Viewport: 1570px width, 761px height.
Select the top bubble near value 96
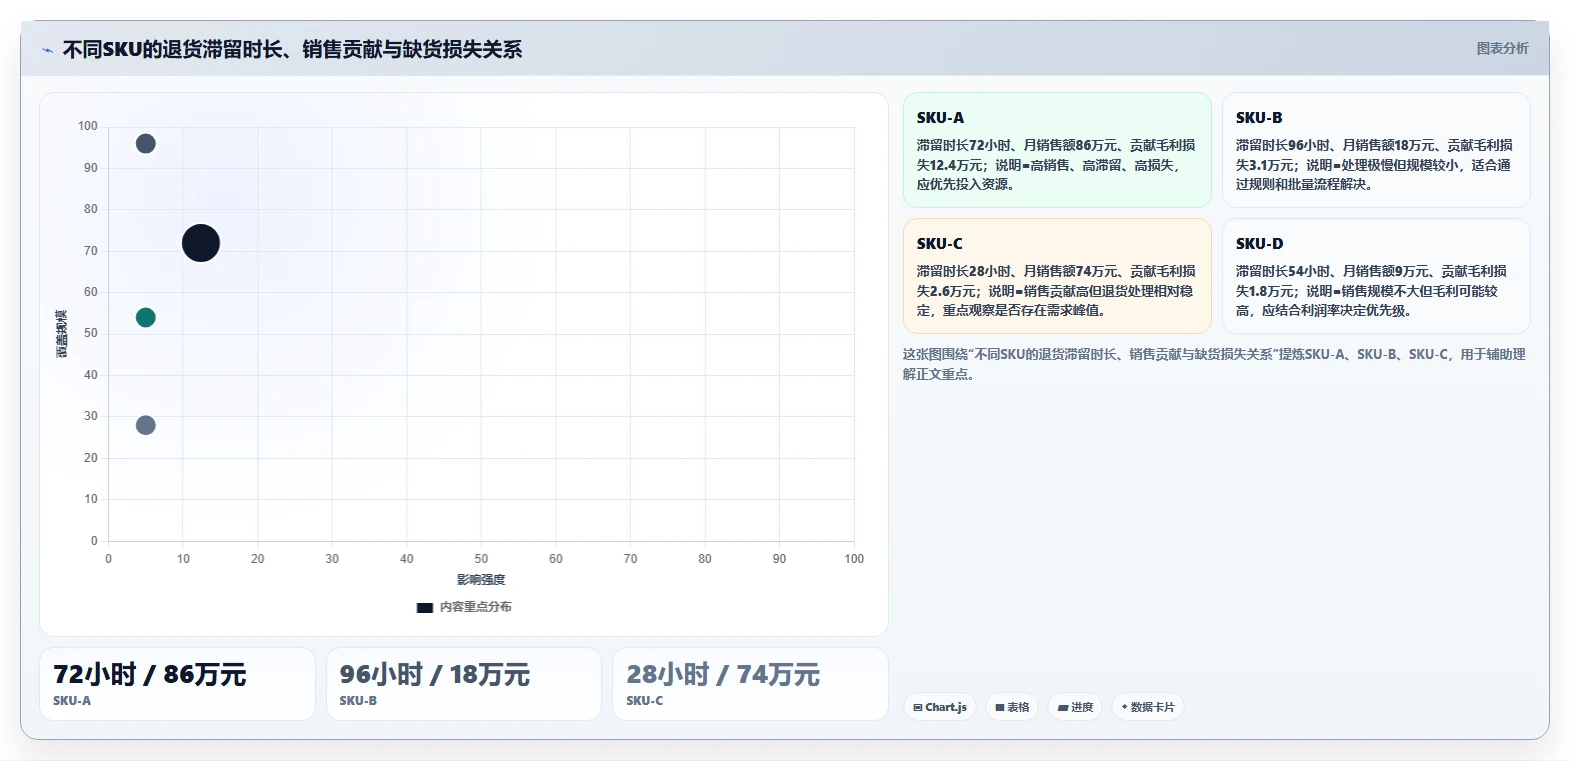pos(145,143)
